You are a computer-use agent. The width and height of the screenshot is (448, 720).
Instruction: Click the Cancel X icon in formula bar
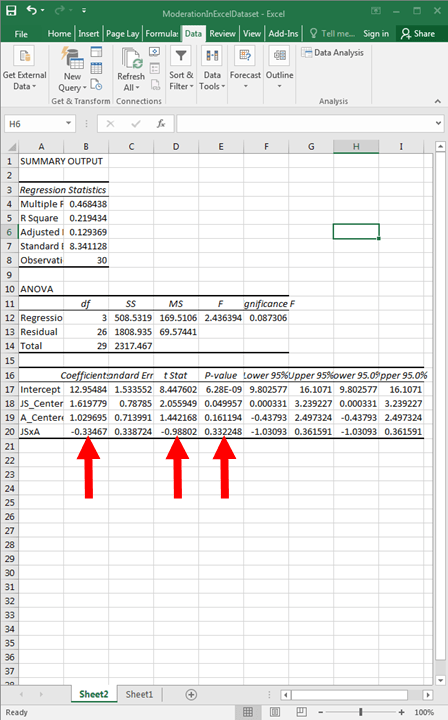110,124
